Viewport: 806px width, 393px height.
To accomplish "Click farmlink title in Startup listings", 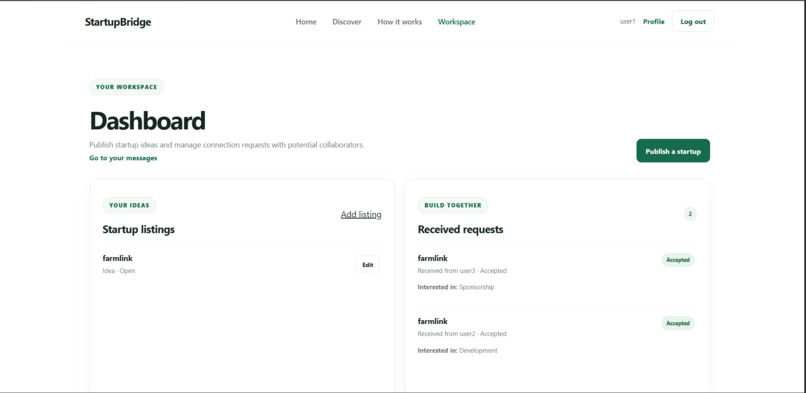I will [x=118, y=258].
